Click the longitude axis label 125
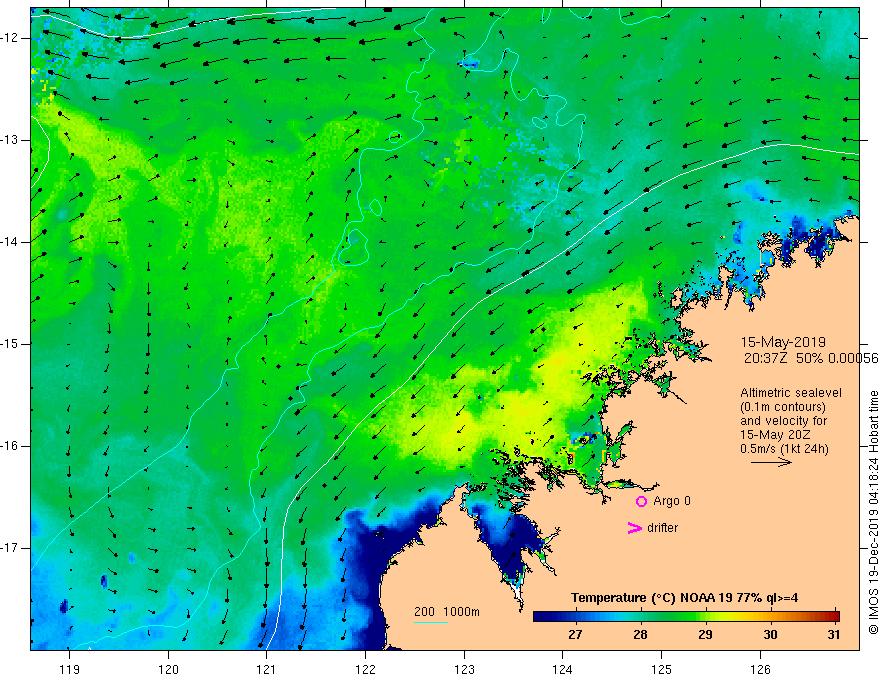The width and height of the screenshot is (880, 680). pyautogui.click(x=661, y=669)
